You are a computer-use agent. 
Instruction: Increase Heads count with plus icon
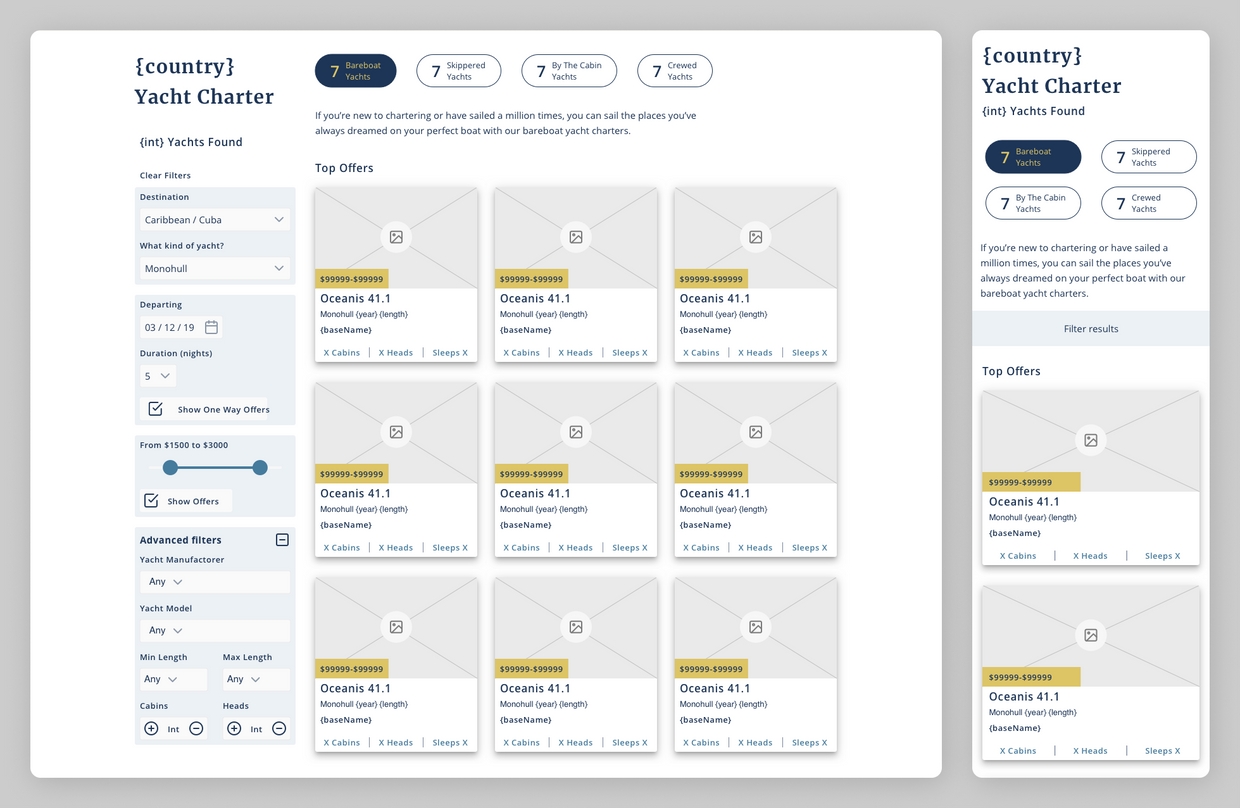click(234, 729)
